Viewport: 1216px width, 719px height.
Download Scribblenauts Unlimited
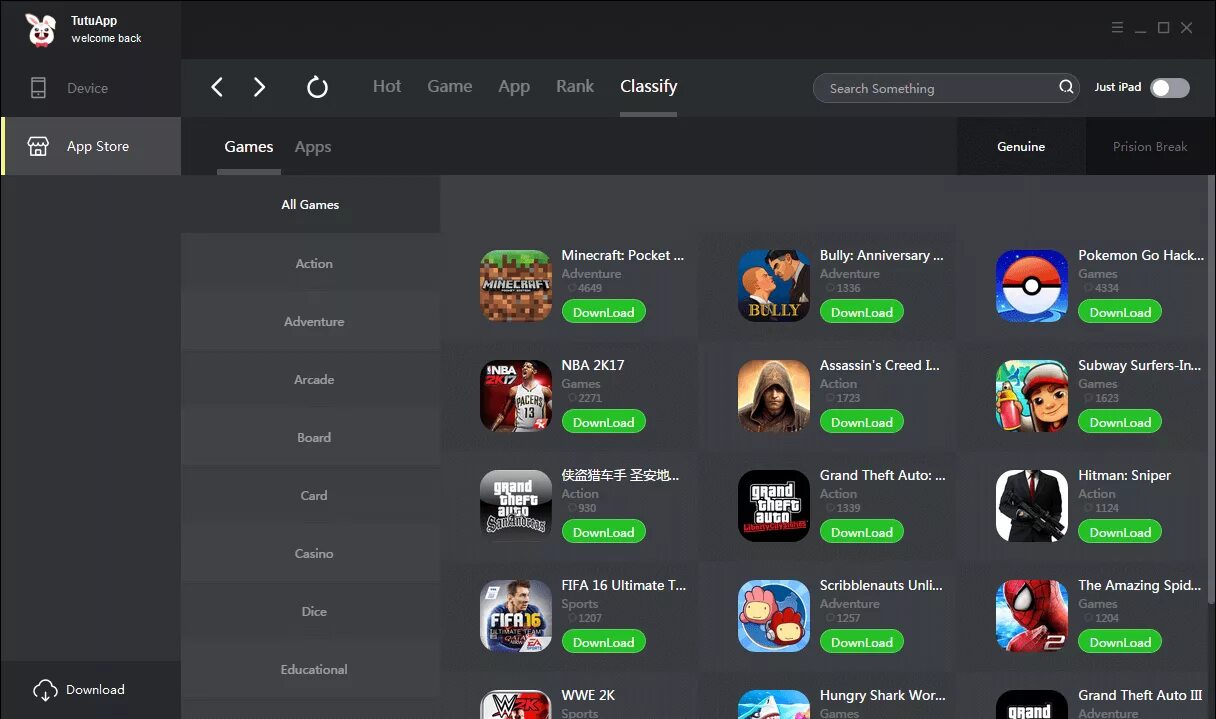pyautogui.click(x=862, y=642)
